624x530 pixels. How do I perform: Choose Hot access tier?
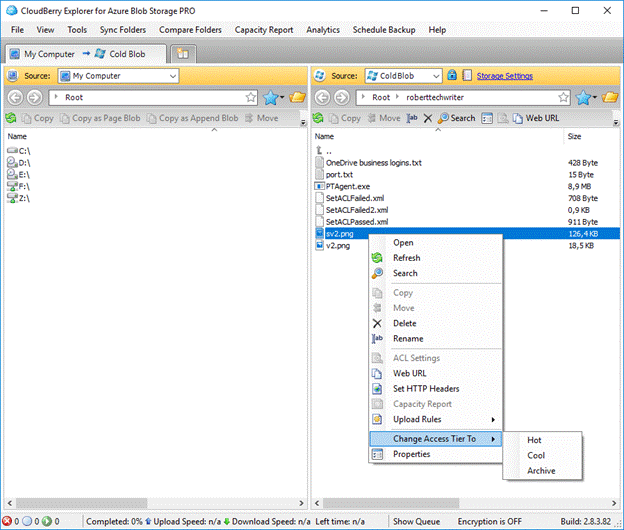[x=534, y=440]
